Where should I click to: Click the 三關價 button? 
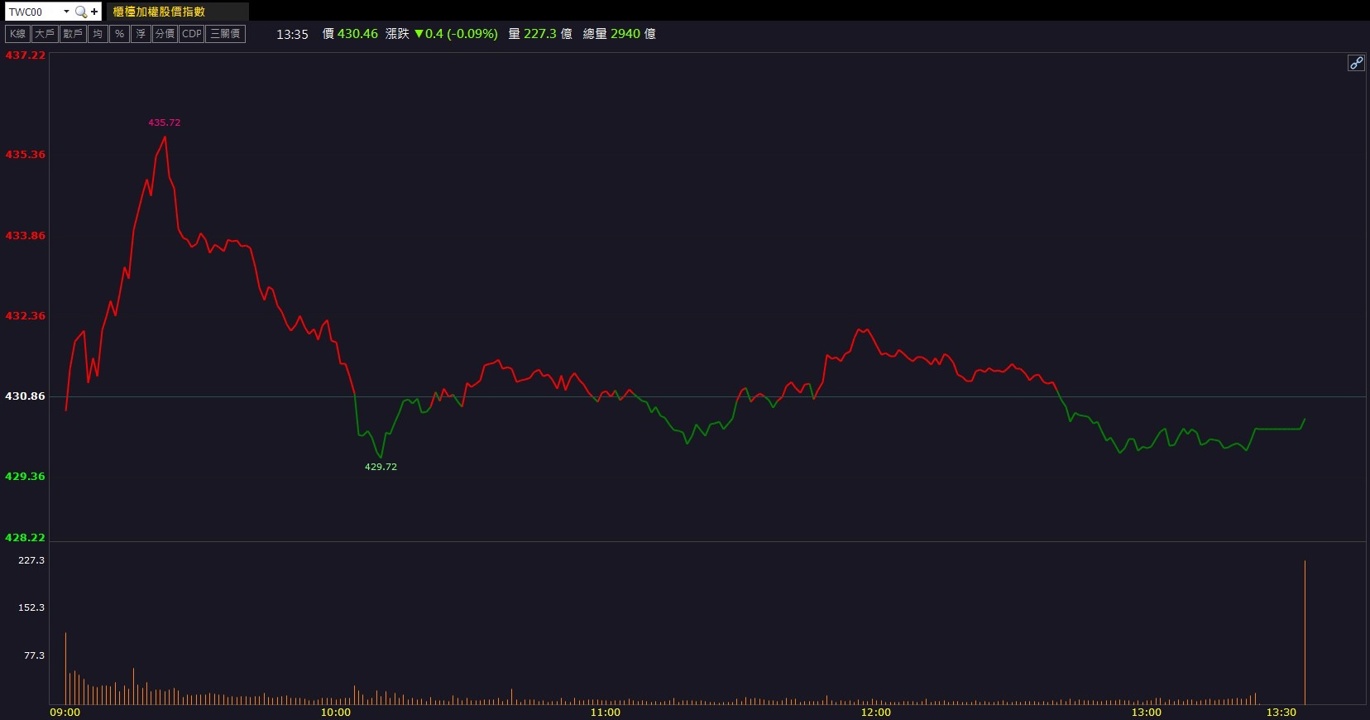tap(225, 34)
